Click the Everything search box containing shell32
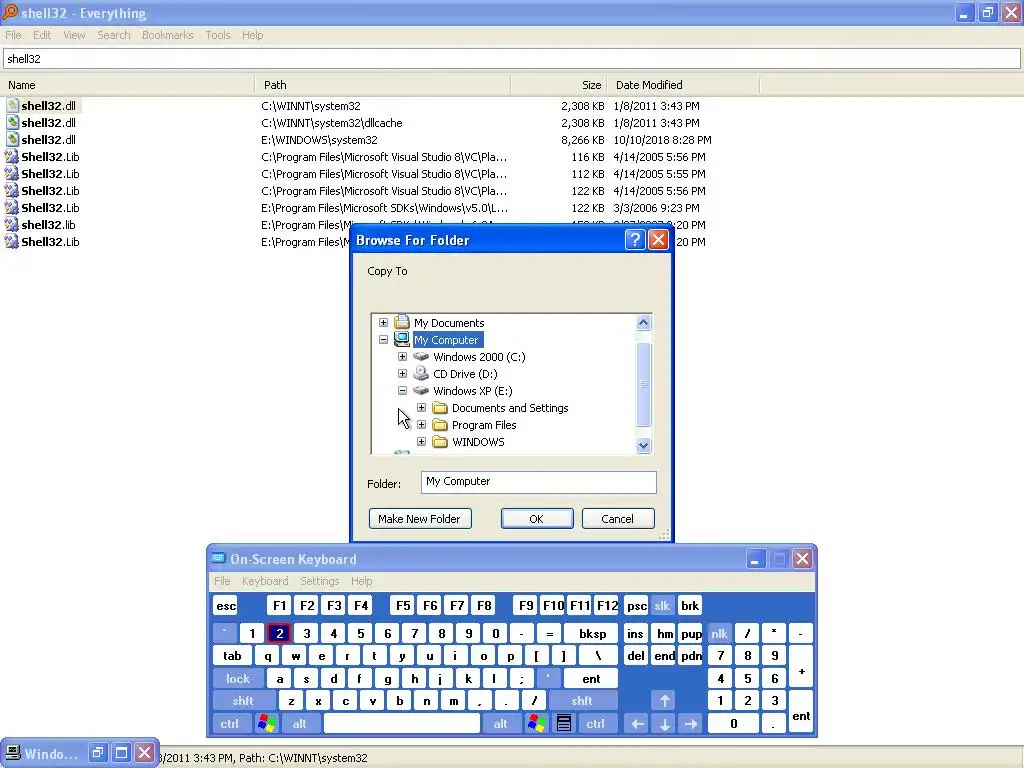 coord(512,59)
